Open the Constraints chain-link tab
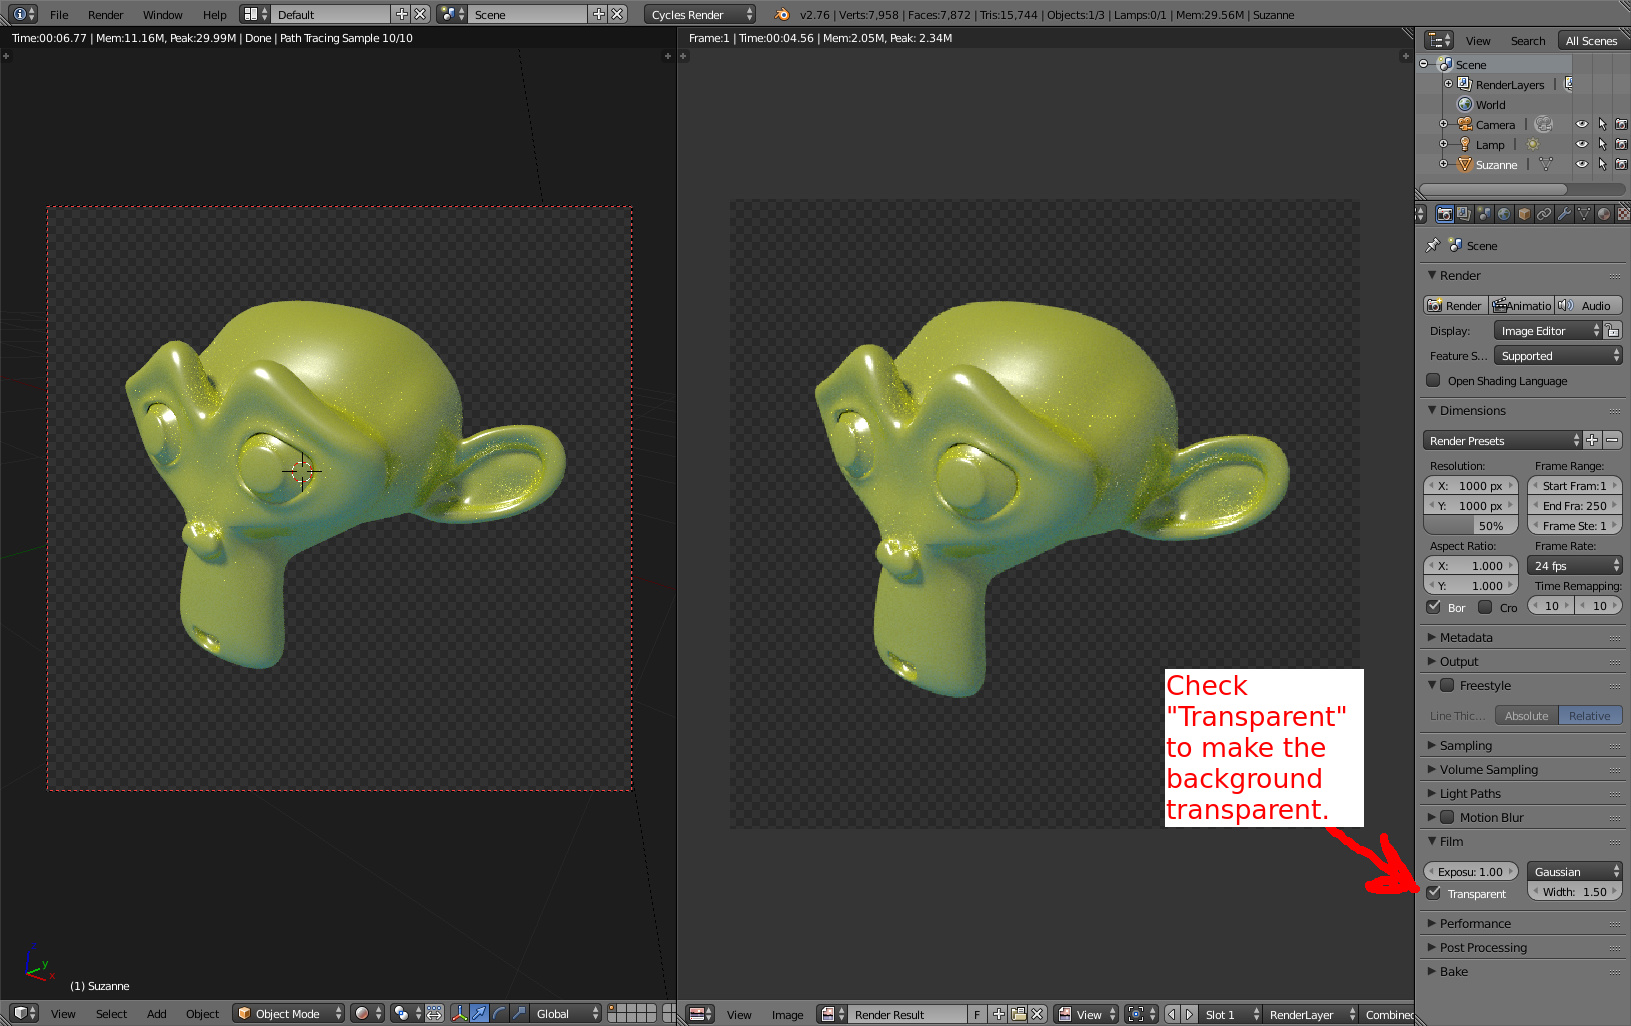 (x=1544, y=214)
